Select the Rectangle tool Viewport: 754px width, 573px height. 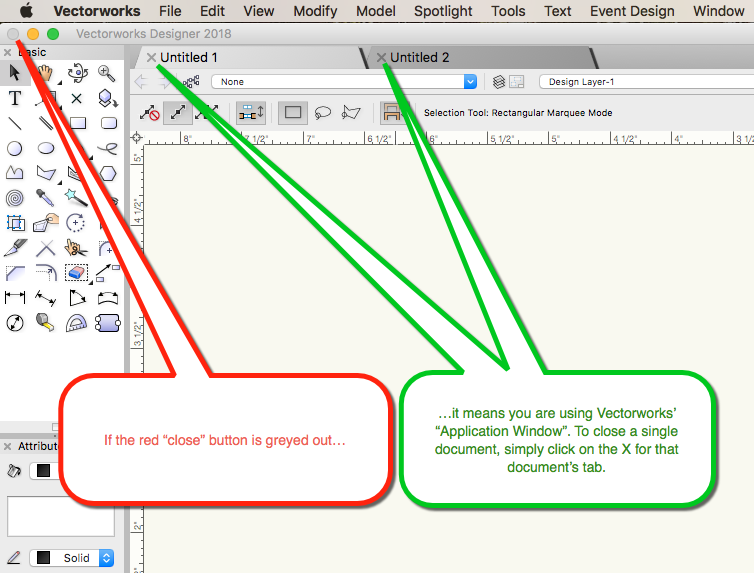(78, 124)
